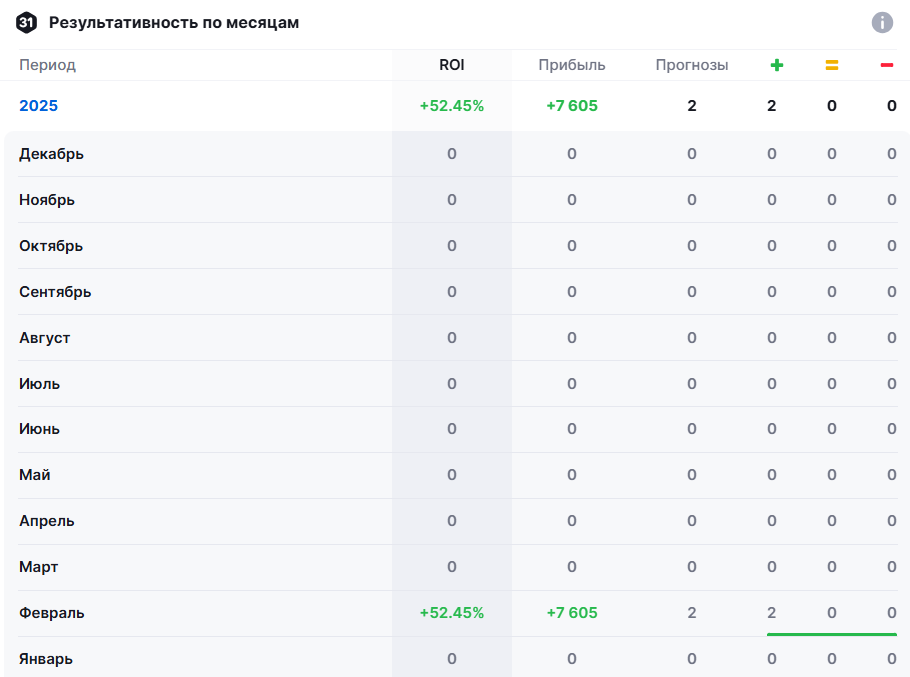This screenshot has width=910, height=677.
Task: Select the Октябрь month row
Action: click(51, 246)
